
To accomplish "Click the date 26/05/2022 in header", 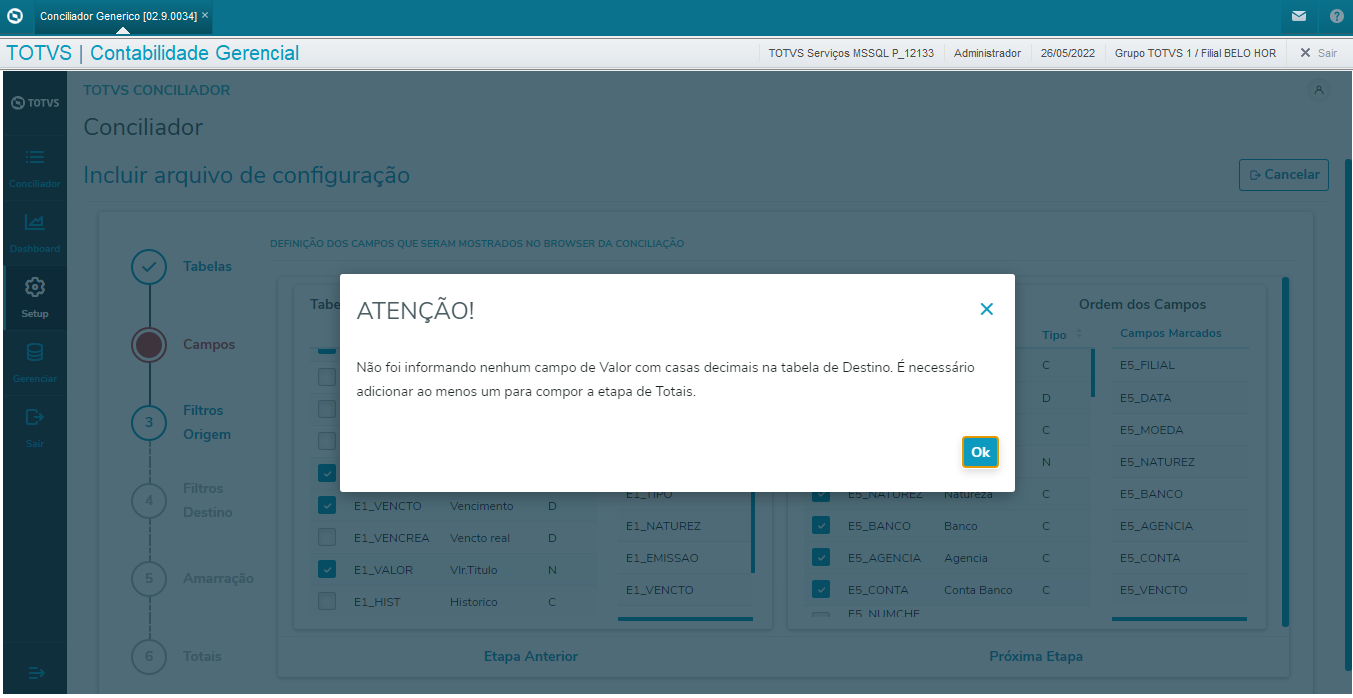I will (x=1068, y=53).
